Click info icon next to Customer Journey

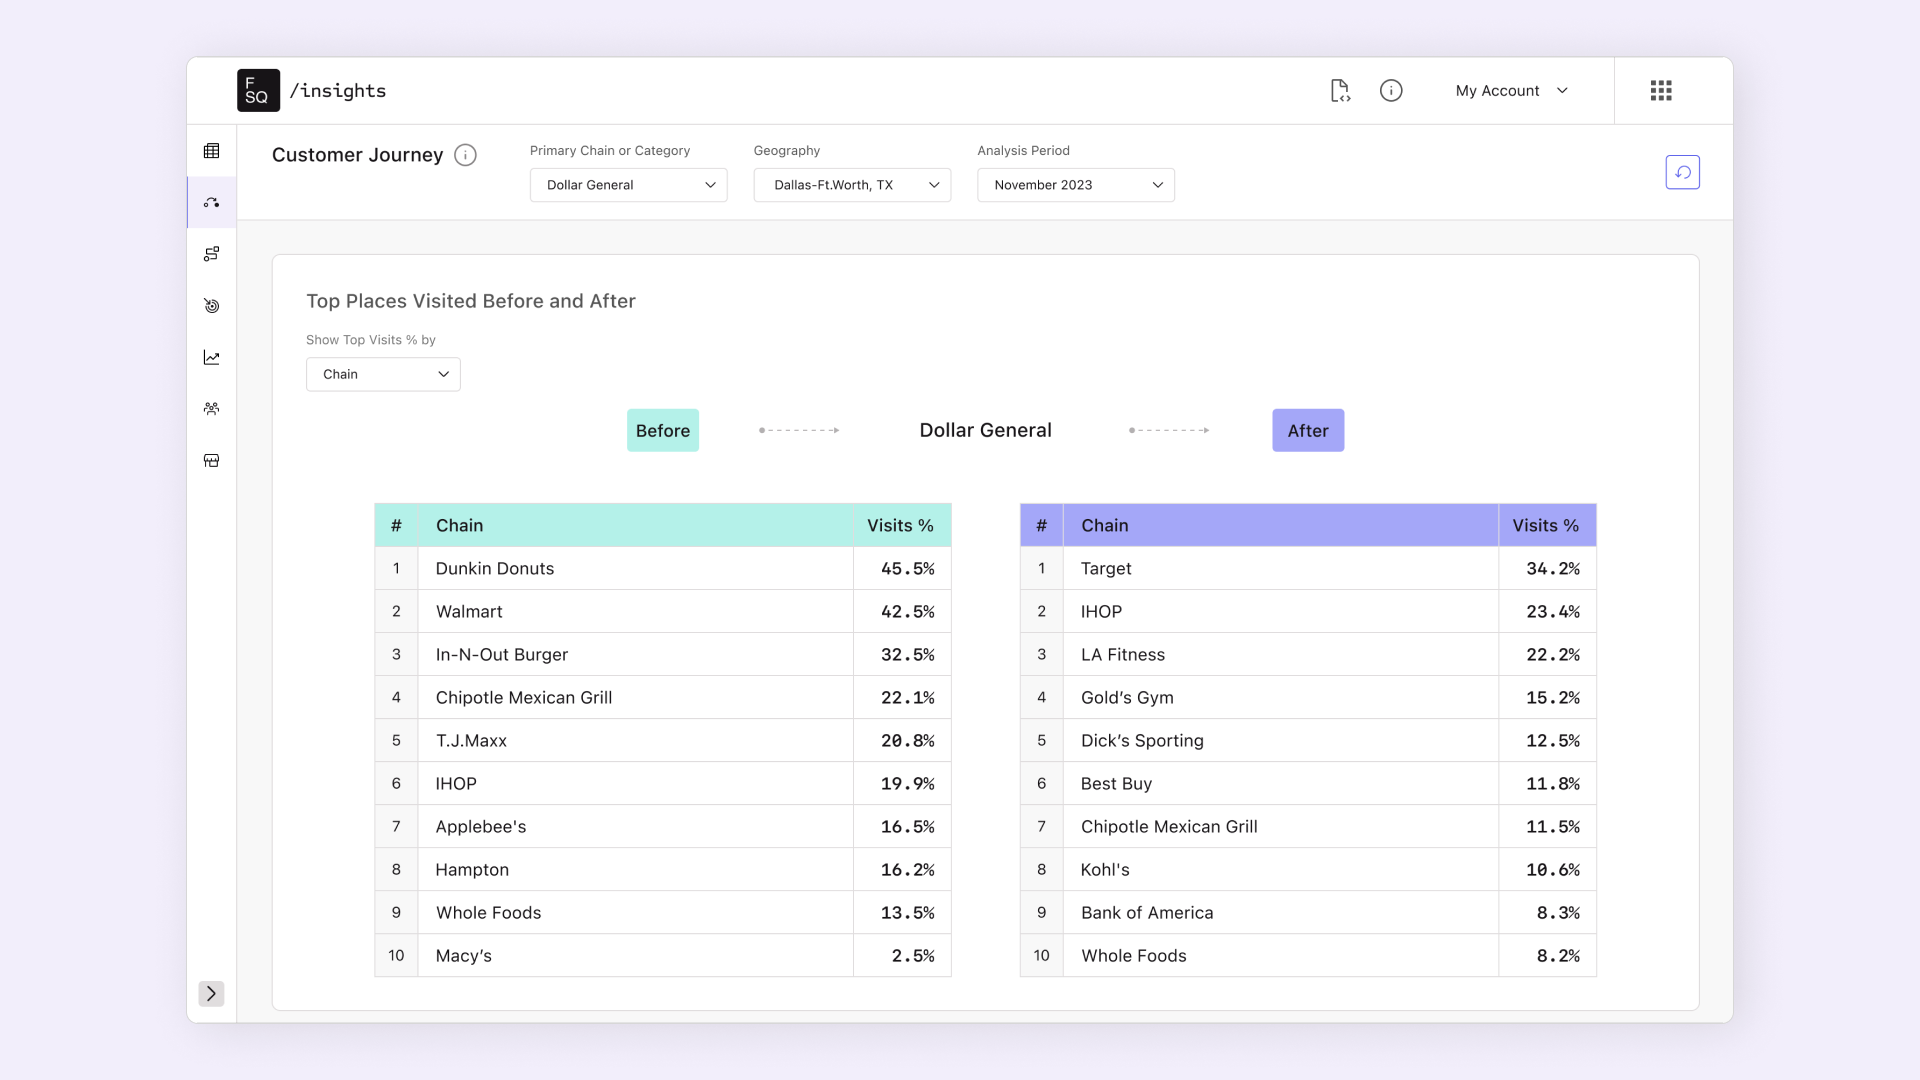coord(465,155)
